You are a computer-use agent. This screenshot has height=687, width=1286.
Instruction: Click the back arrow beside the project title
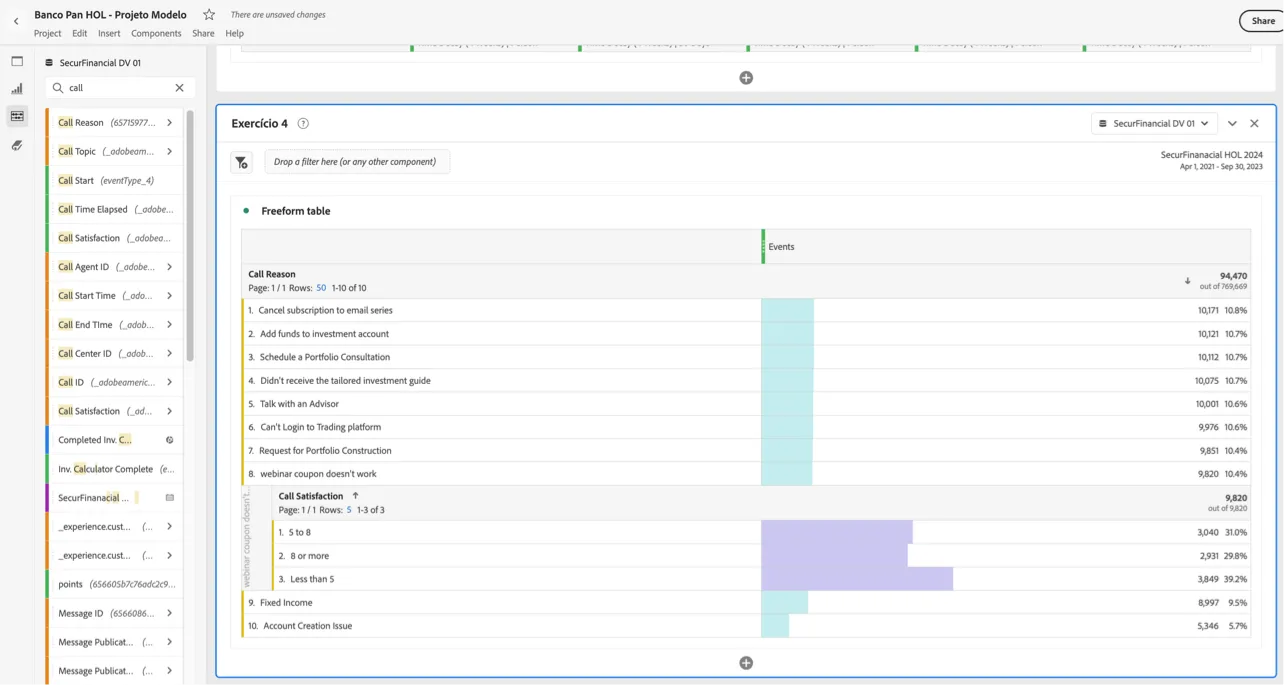(x=16, y=21)
